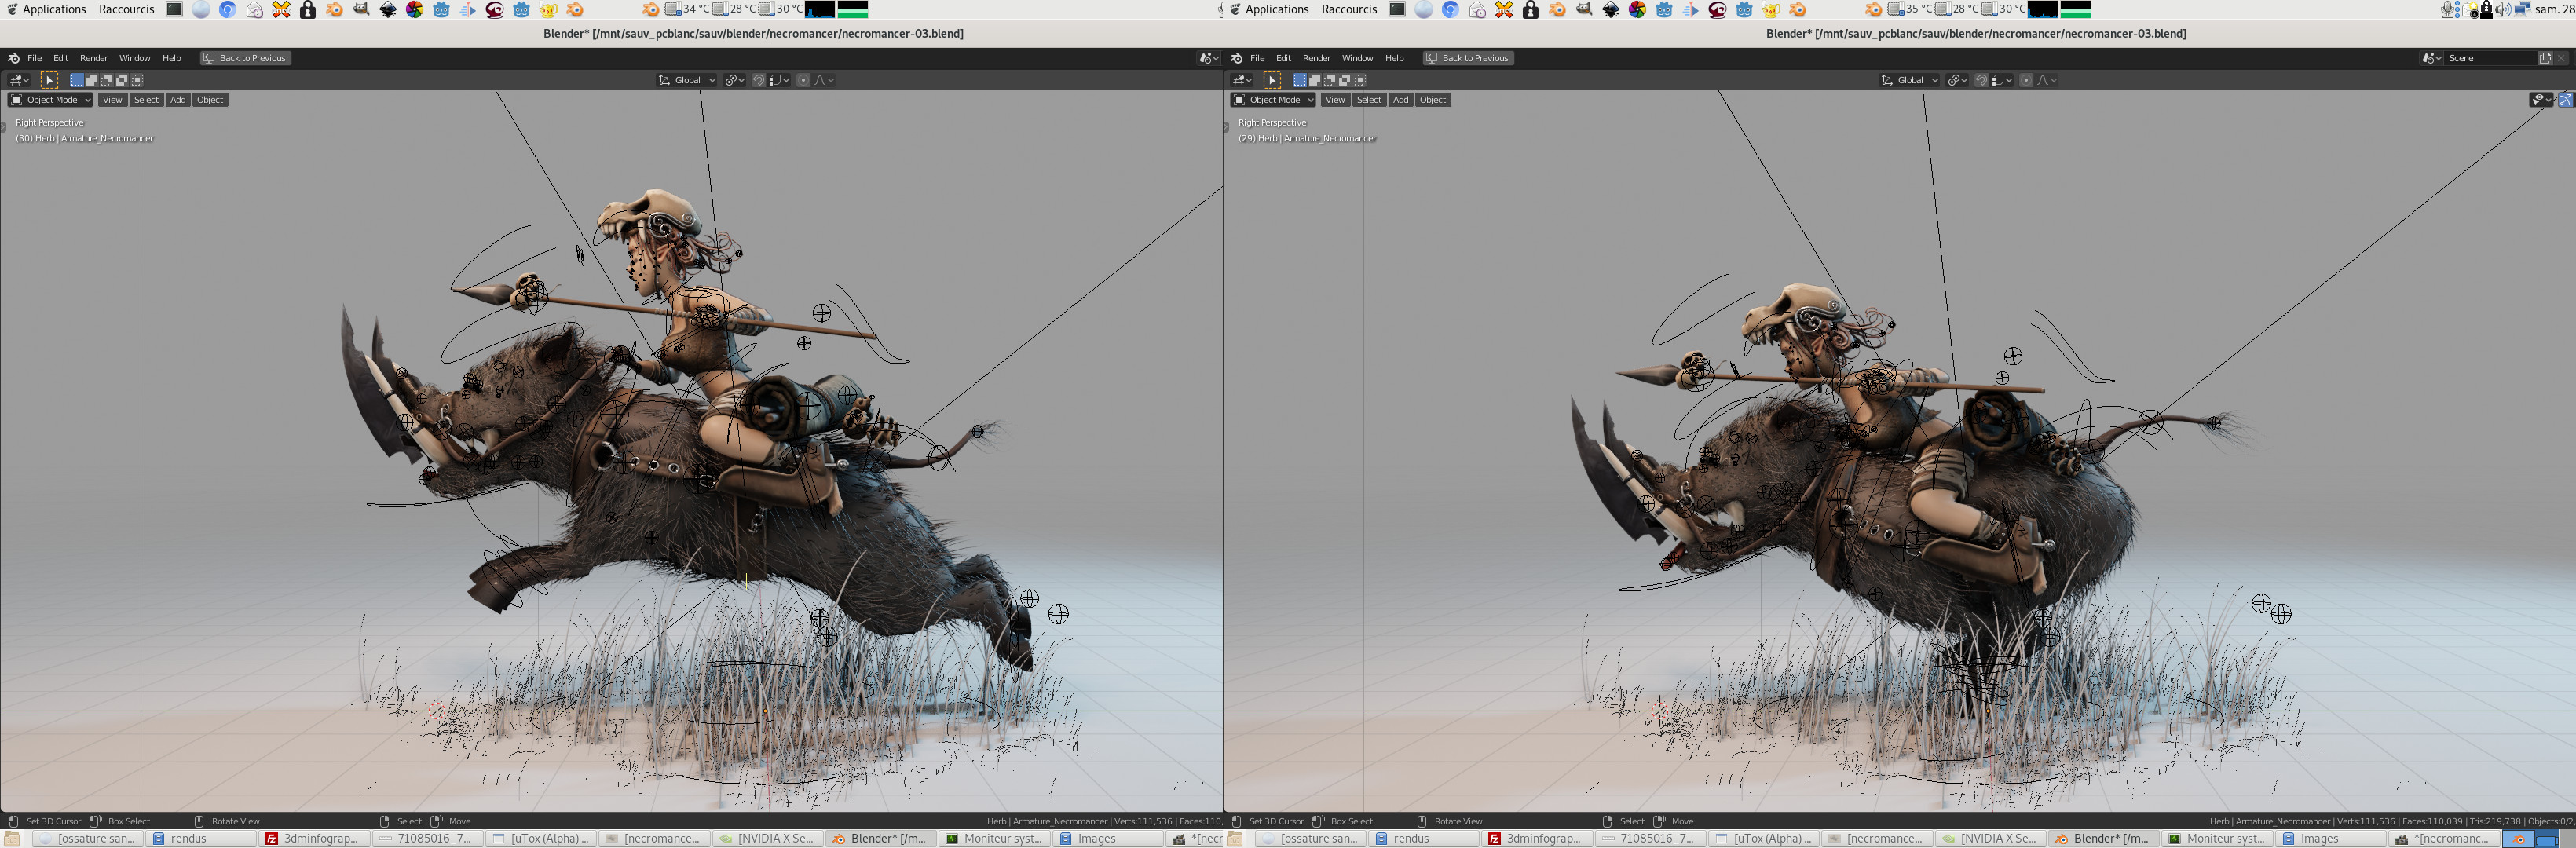
Task: Launch Inkscape from the left top panel
Action: [388, 9]
